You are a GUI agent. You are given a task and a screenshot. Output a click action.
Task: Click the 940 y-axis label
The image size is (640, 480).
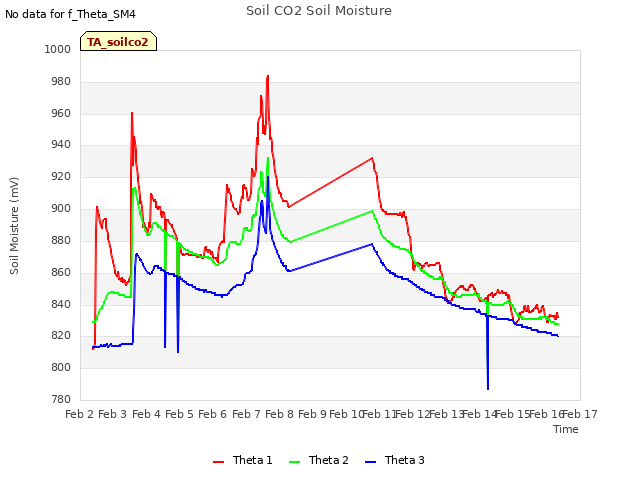[61, 144]
